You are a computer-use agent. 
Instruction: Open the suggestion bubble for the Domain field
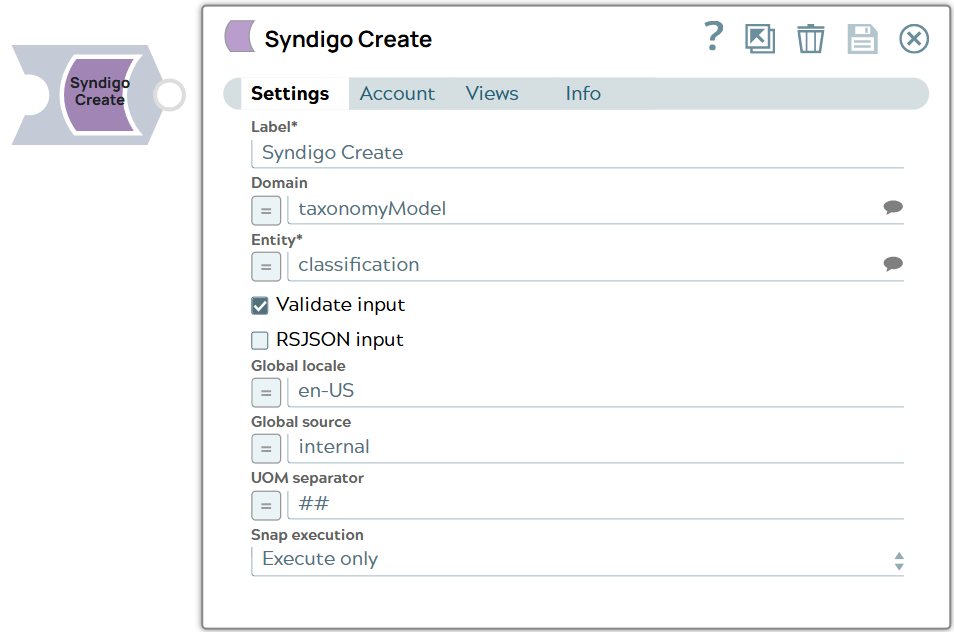click(x=893, y=207)
